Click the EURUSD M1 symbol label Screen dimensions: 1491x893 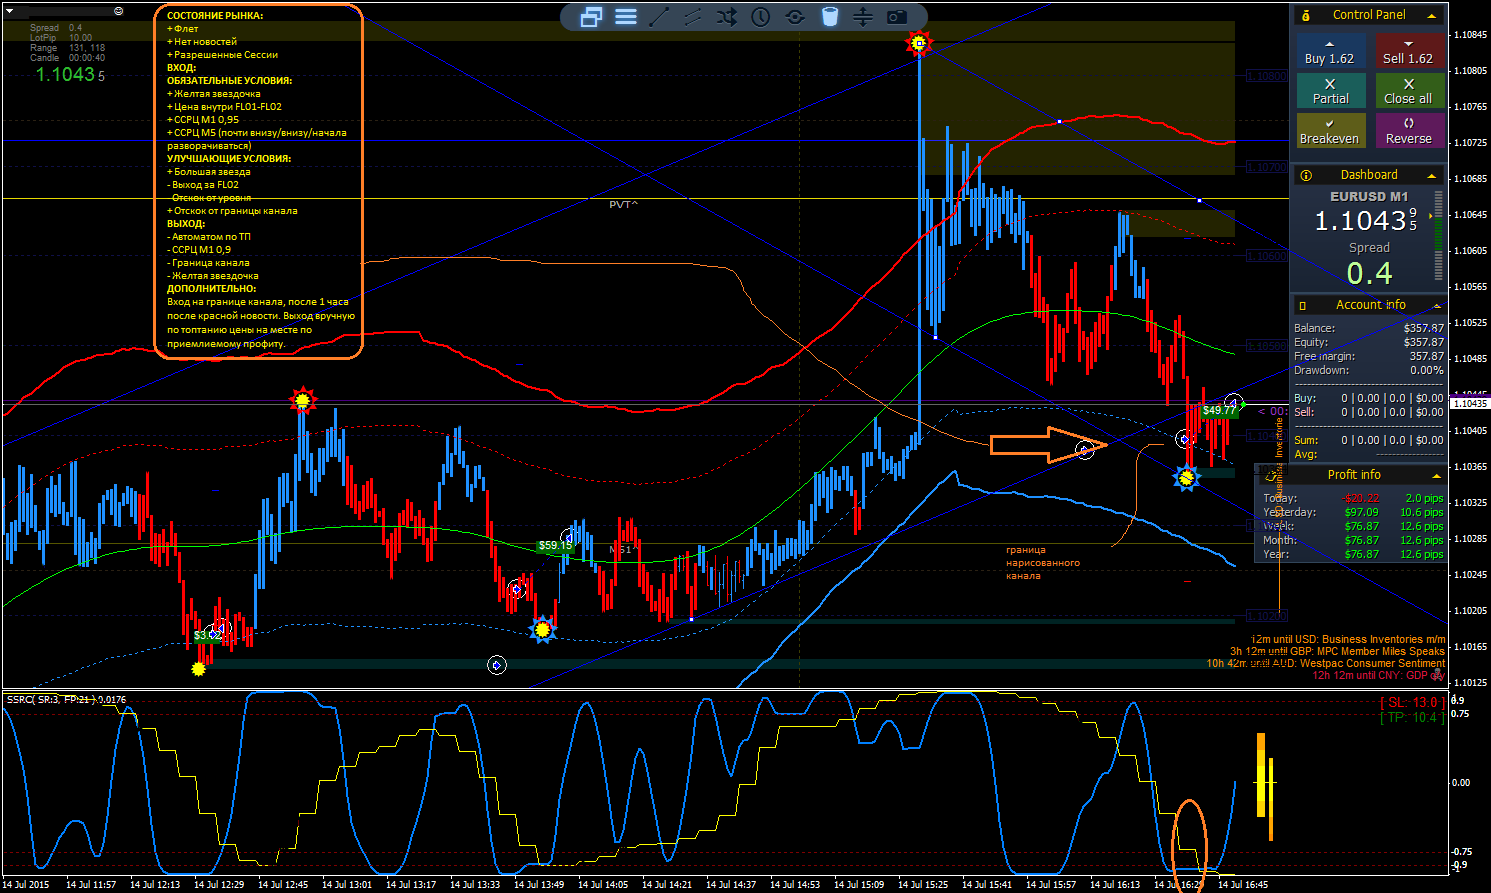coord(1369,196)
